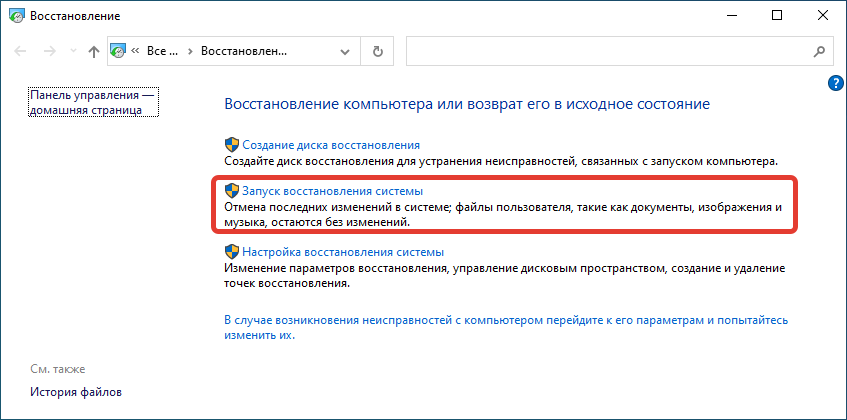Click shield icon beside "Запуск восстановления системы"
This screenshot has width=847, height=420.
tap(231, 190)
